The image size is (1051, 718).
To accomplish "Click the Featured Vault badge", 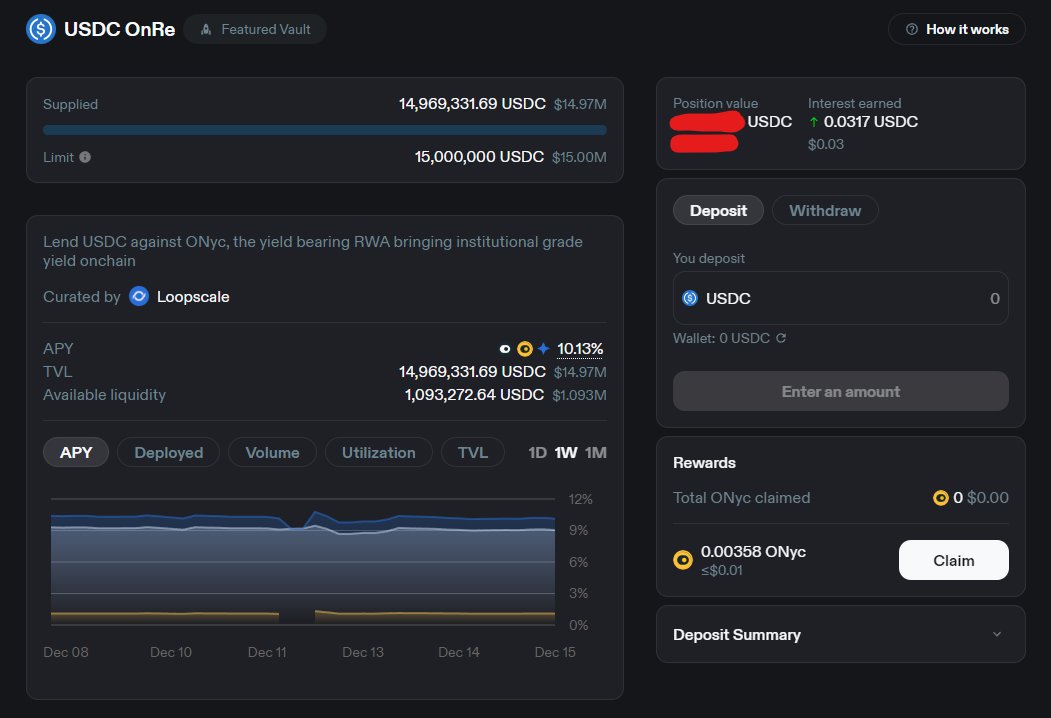I will pyautogui.click(x=255, y=29).
